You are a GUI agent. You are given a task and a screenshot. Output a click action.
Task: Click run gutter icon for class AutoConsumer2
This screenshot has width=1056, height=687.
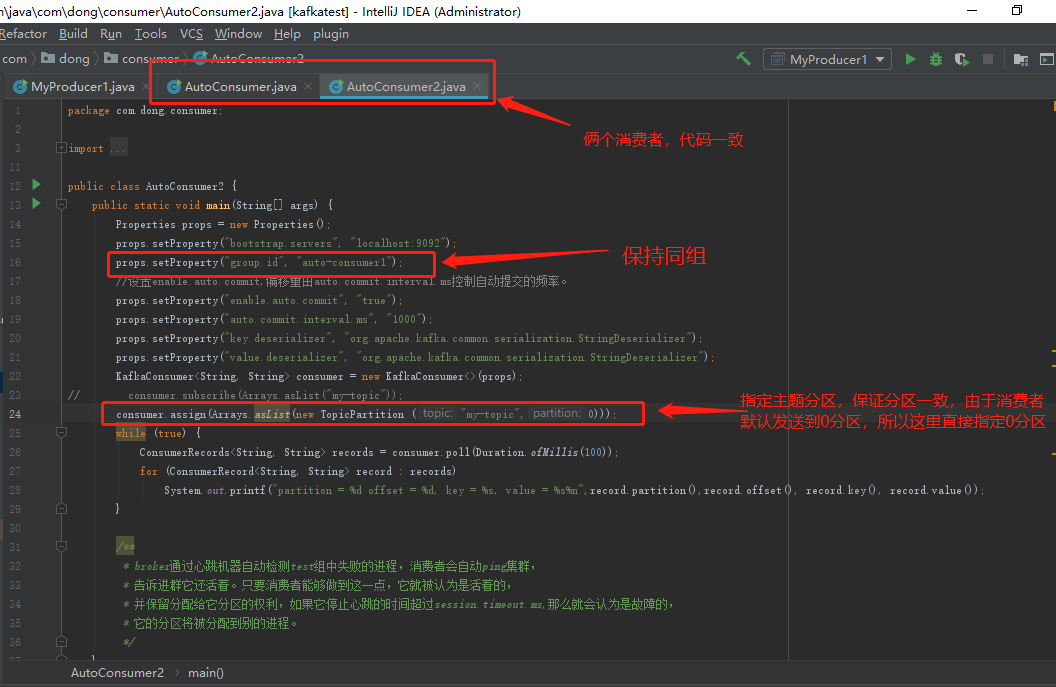(36, 185)
